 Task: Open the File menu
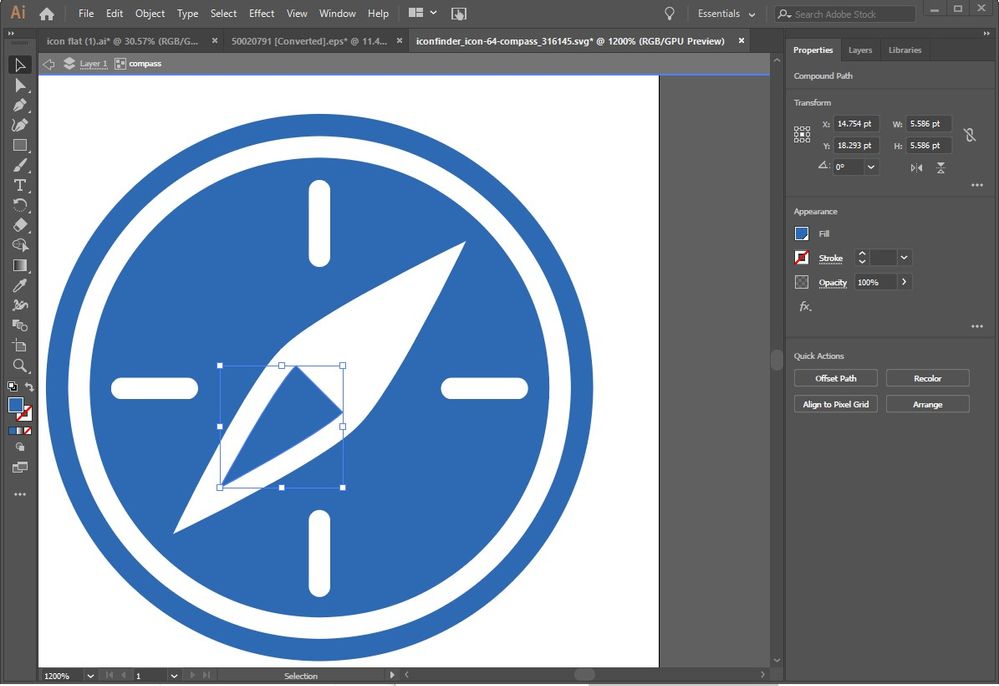pyautogui.click(x=86, y=13)
